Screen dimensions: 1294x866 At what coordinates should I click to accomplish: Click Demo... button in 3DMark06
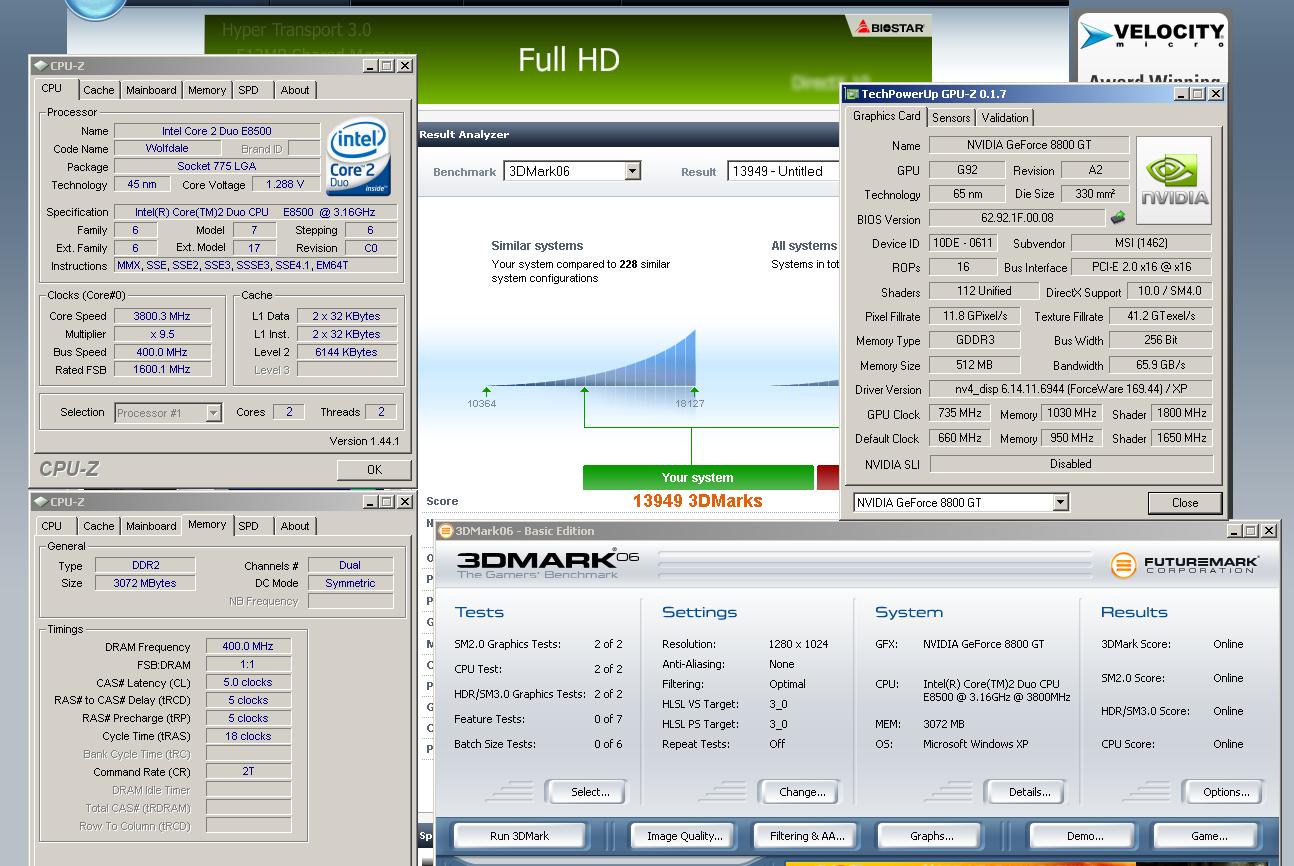tap(1085, 836)
